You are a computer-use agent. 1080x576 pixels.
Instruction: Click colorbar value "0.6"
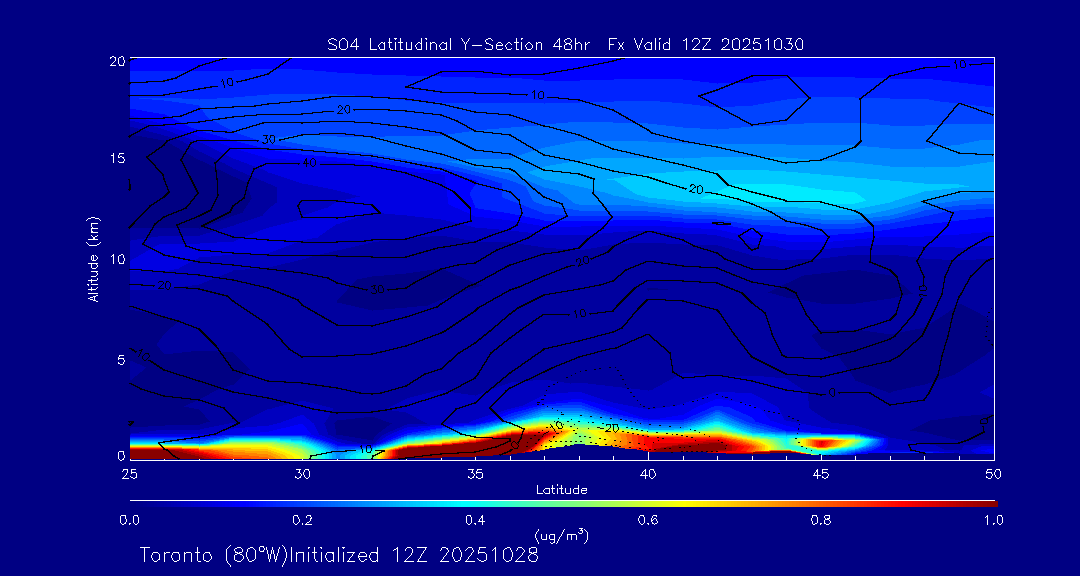650,520
